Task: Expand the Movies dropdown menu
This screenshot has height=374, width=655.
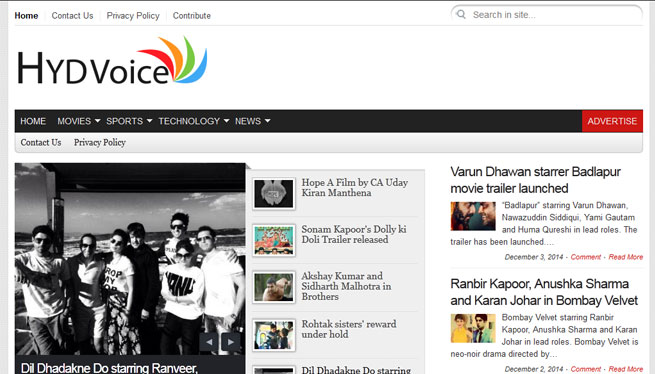Action: [x=79, y=121]
